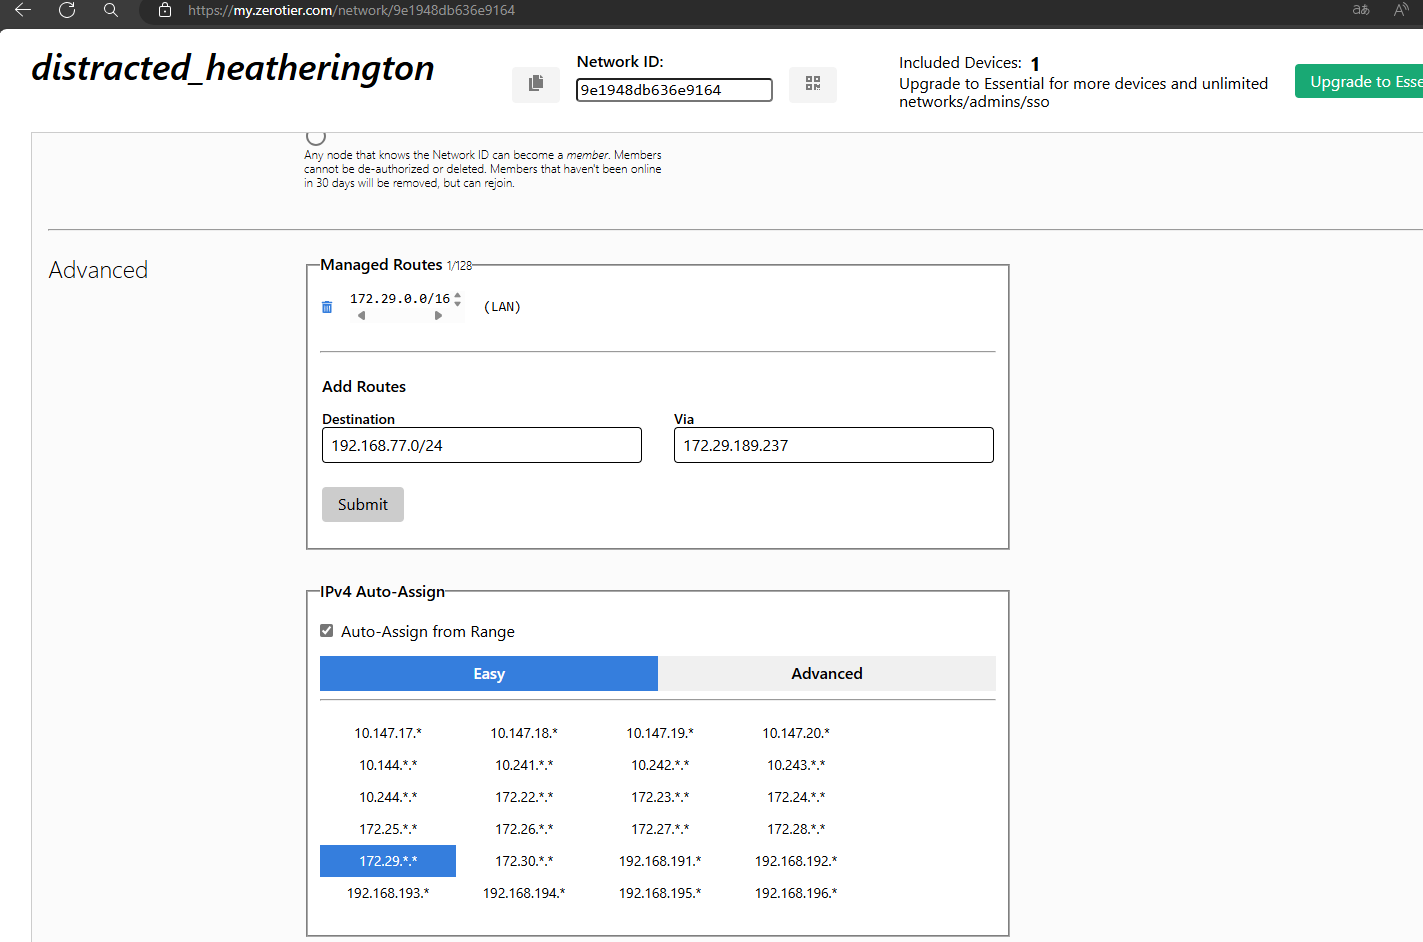Reload the page with refresh icon

tap(67, 10)
